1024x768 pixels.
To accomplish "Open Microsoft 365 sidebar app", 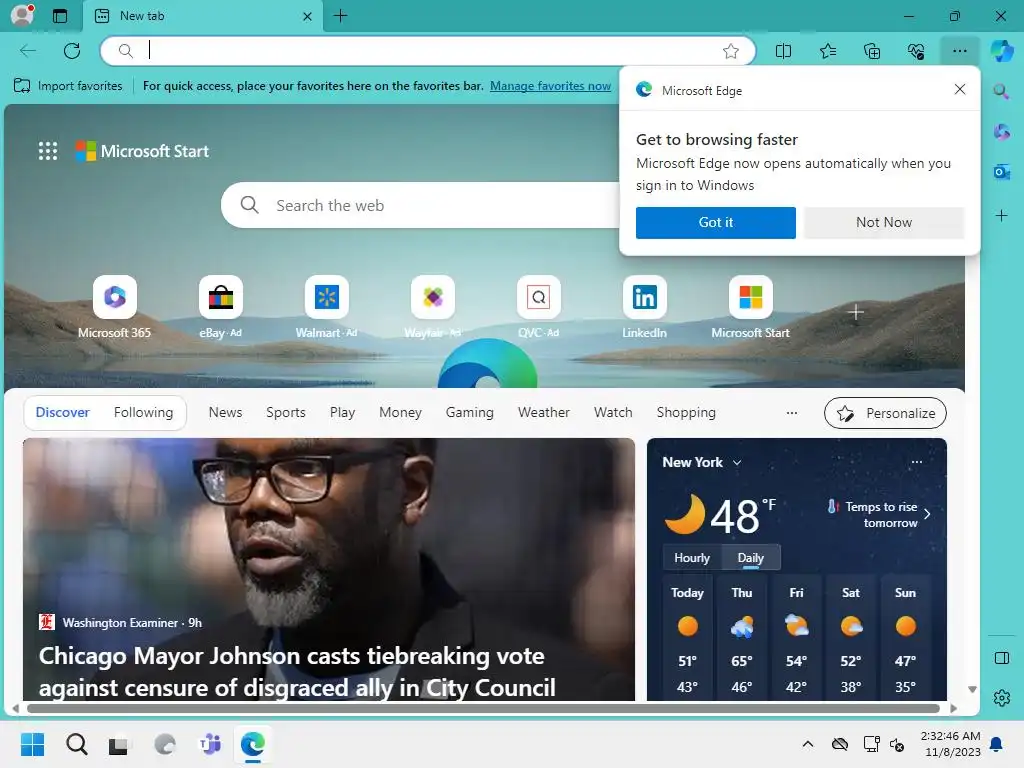I will (x=1001, y=132).
